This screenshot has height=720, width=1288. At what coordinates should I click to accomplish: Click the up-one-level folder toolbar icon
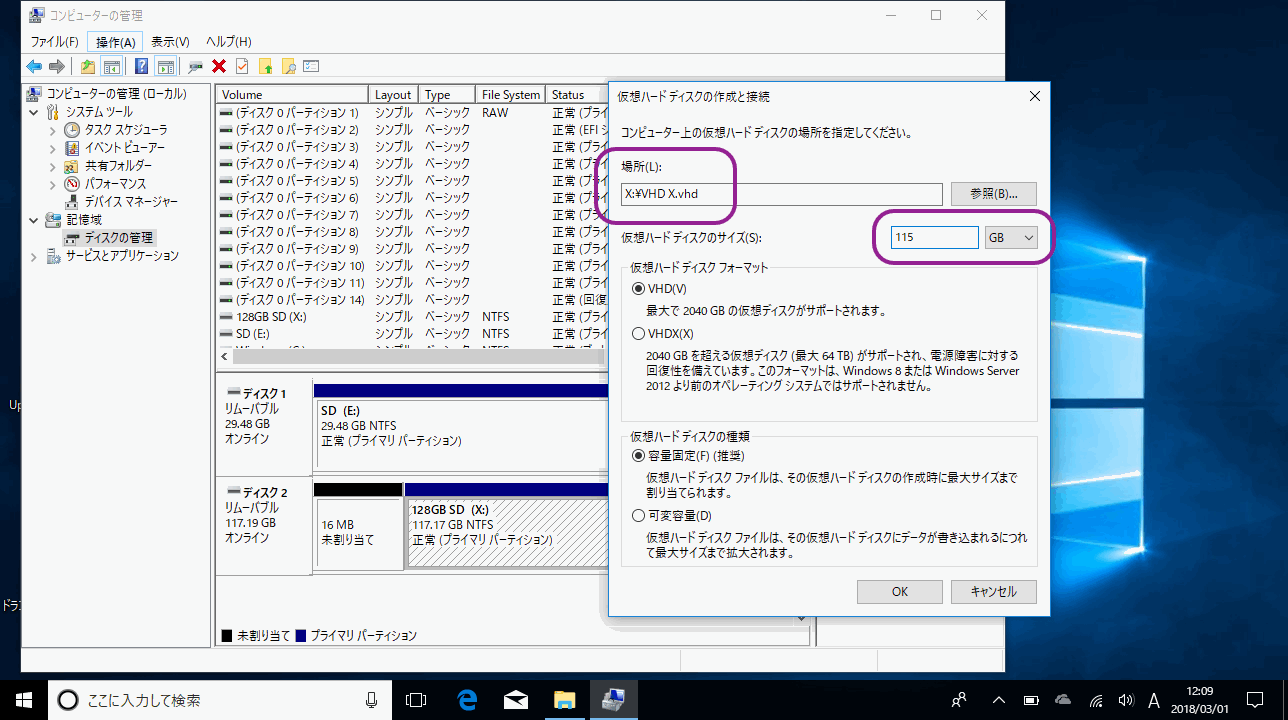click(88, 66)
